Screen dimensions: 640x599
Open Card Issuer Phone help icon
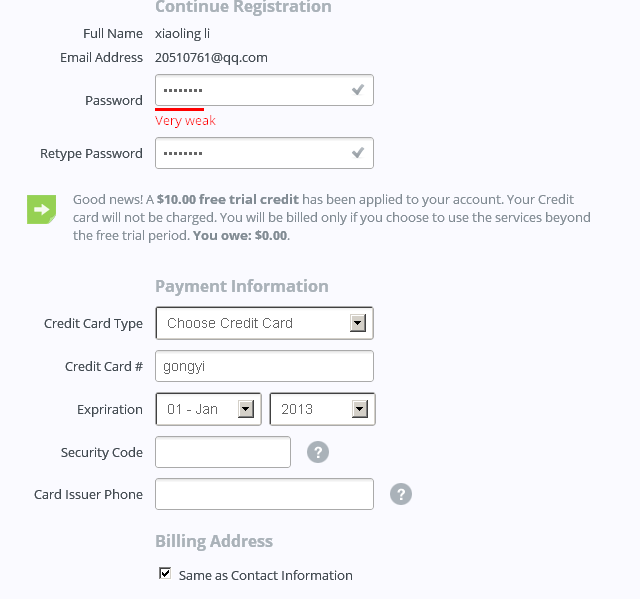pos(401,494)
